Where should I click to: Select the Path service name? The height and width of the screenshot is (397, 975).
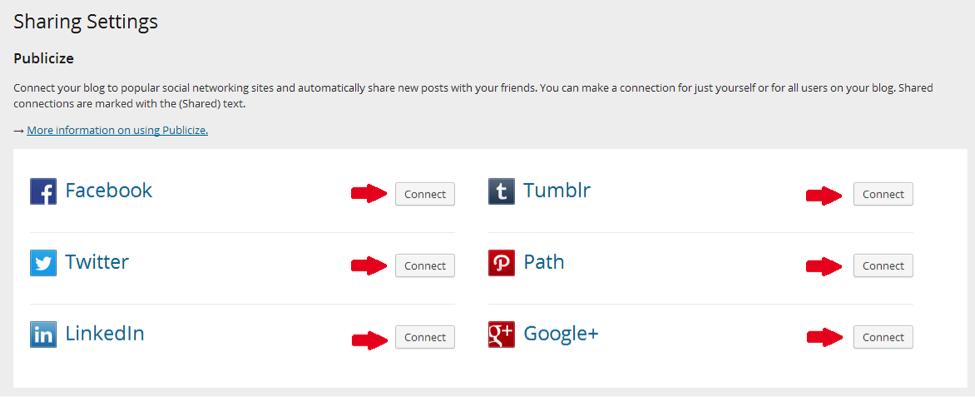pos(544,262)
